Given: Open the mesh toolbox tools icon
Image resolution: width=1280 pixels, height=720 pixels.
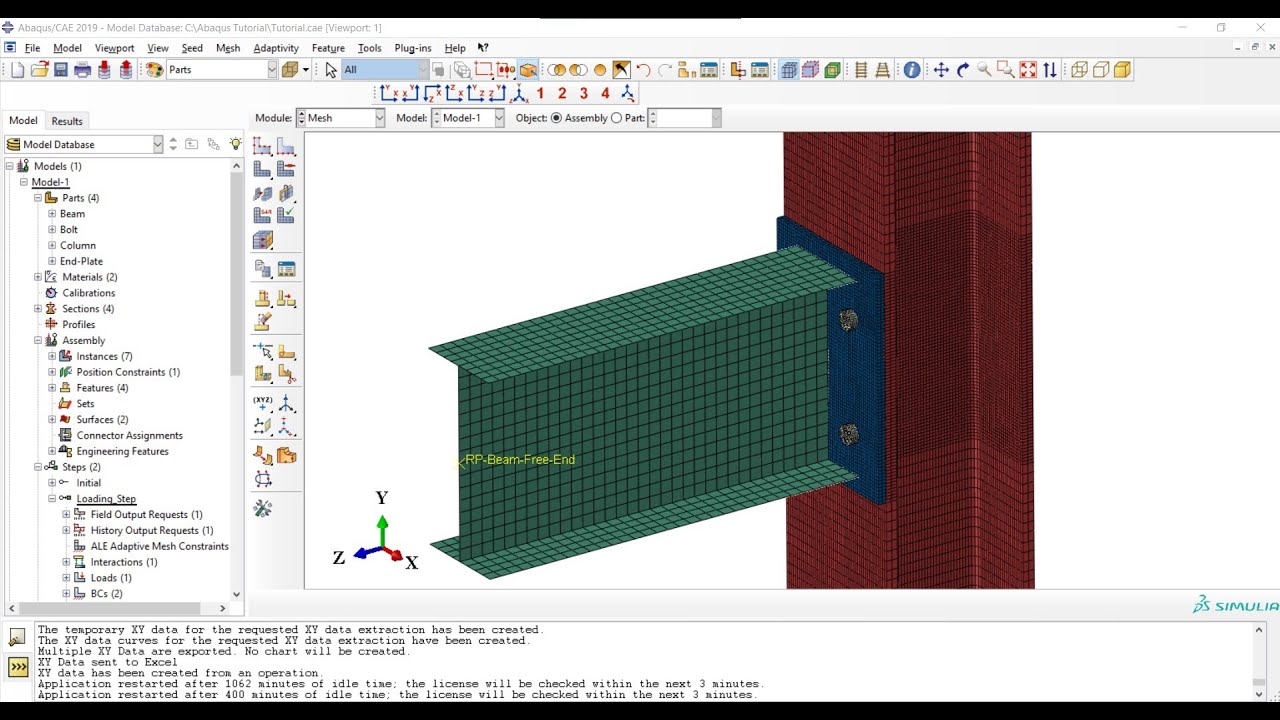Looking at the screenshot, I should pos(263,508).
